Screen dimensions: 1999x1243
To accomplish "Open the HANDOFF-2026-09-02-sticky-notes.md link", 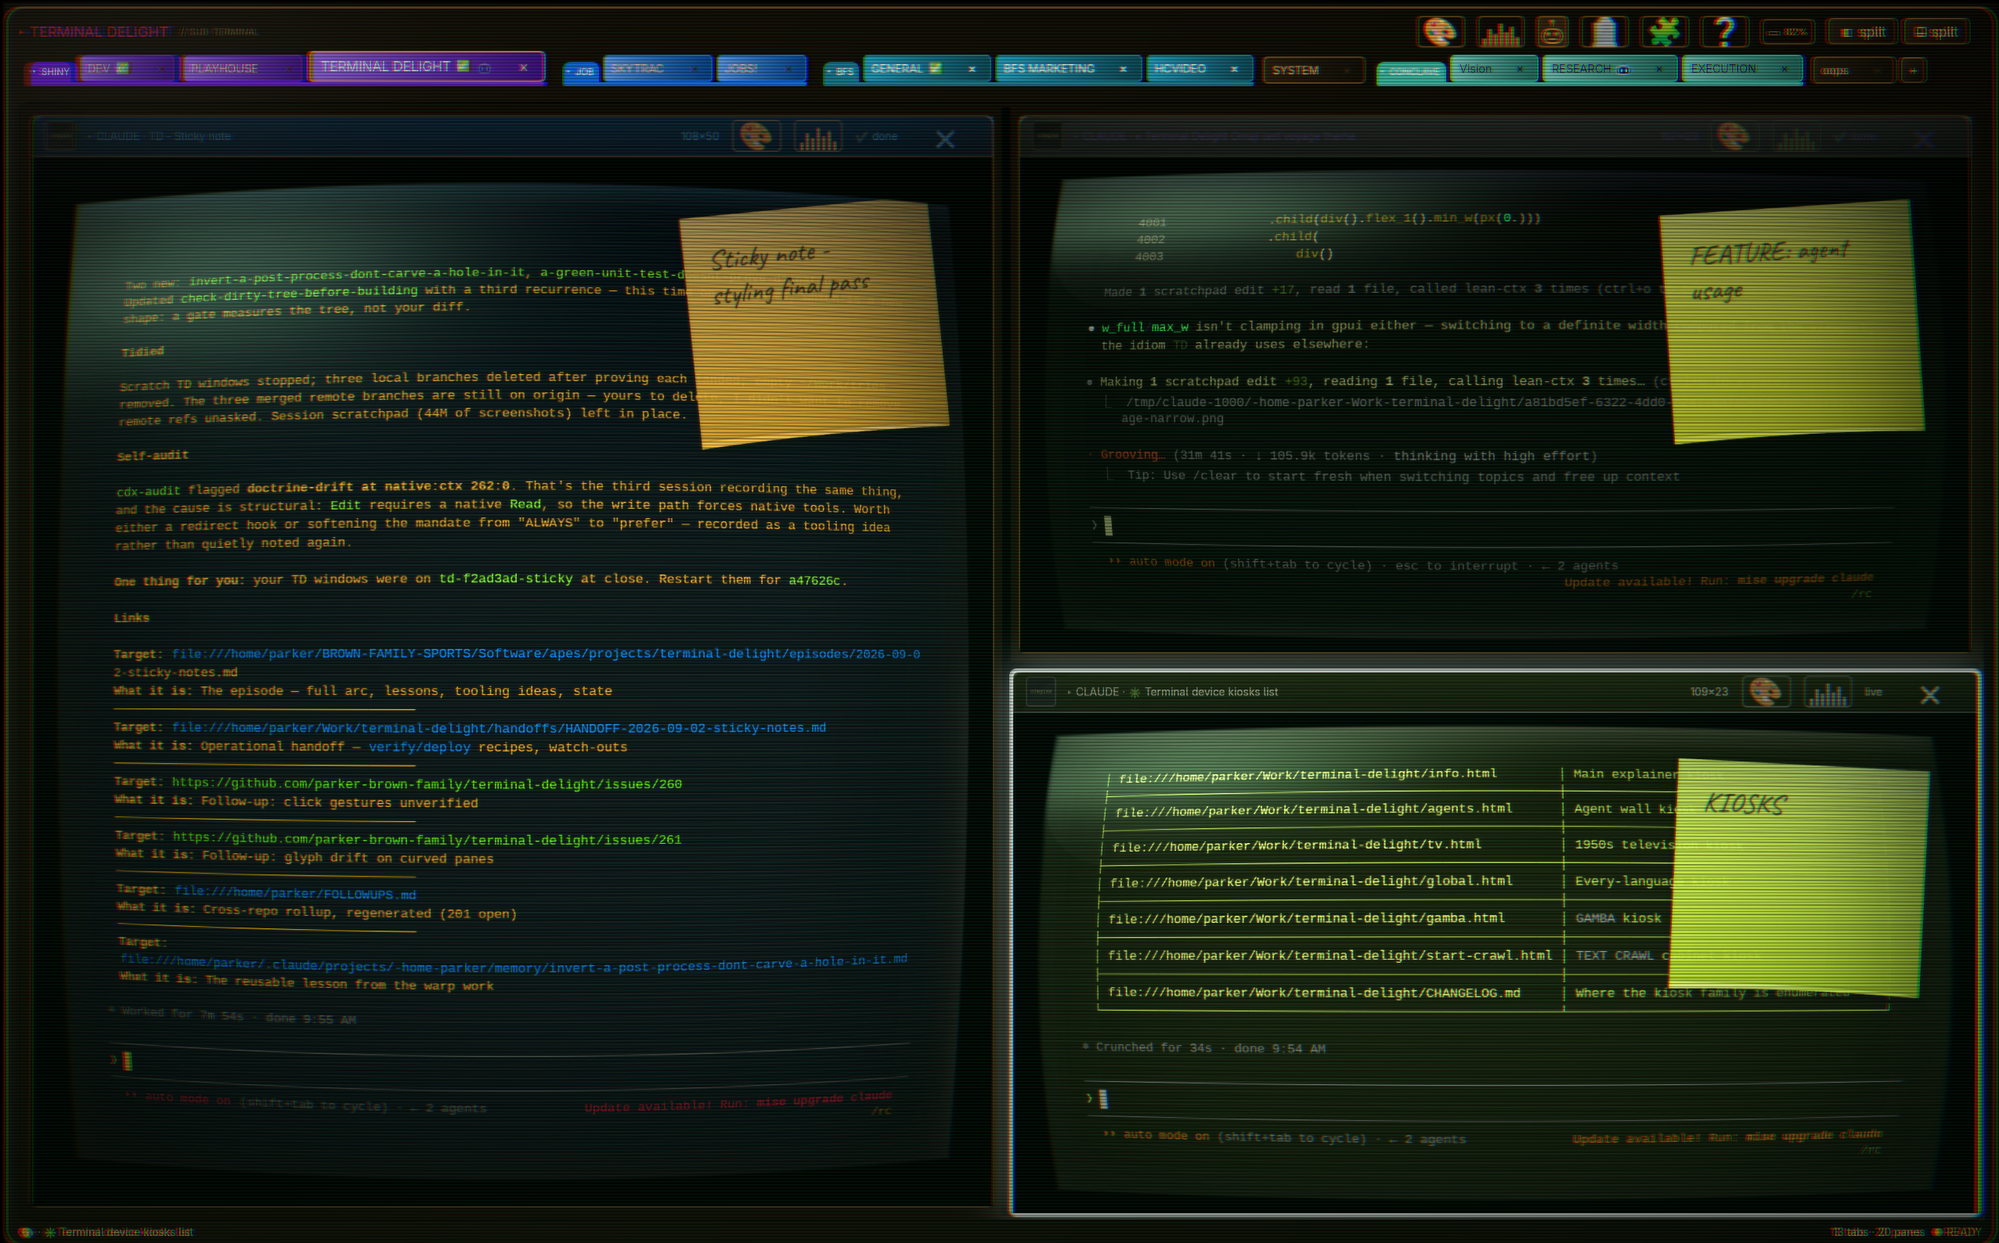I will pyautogui.click(x=499, y=728).
